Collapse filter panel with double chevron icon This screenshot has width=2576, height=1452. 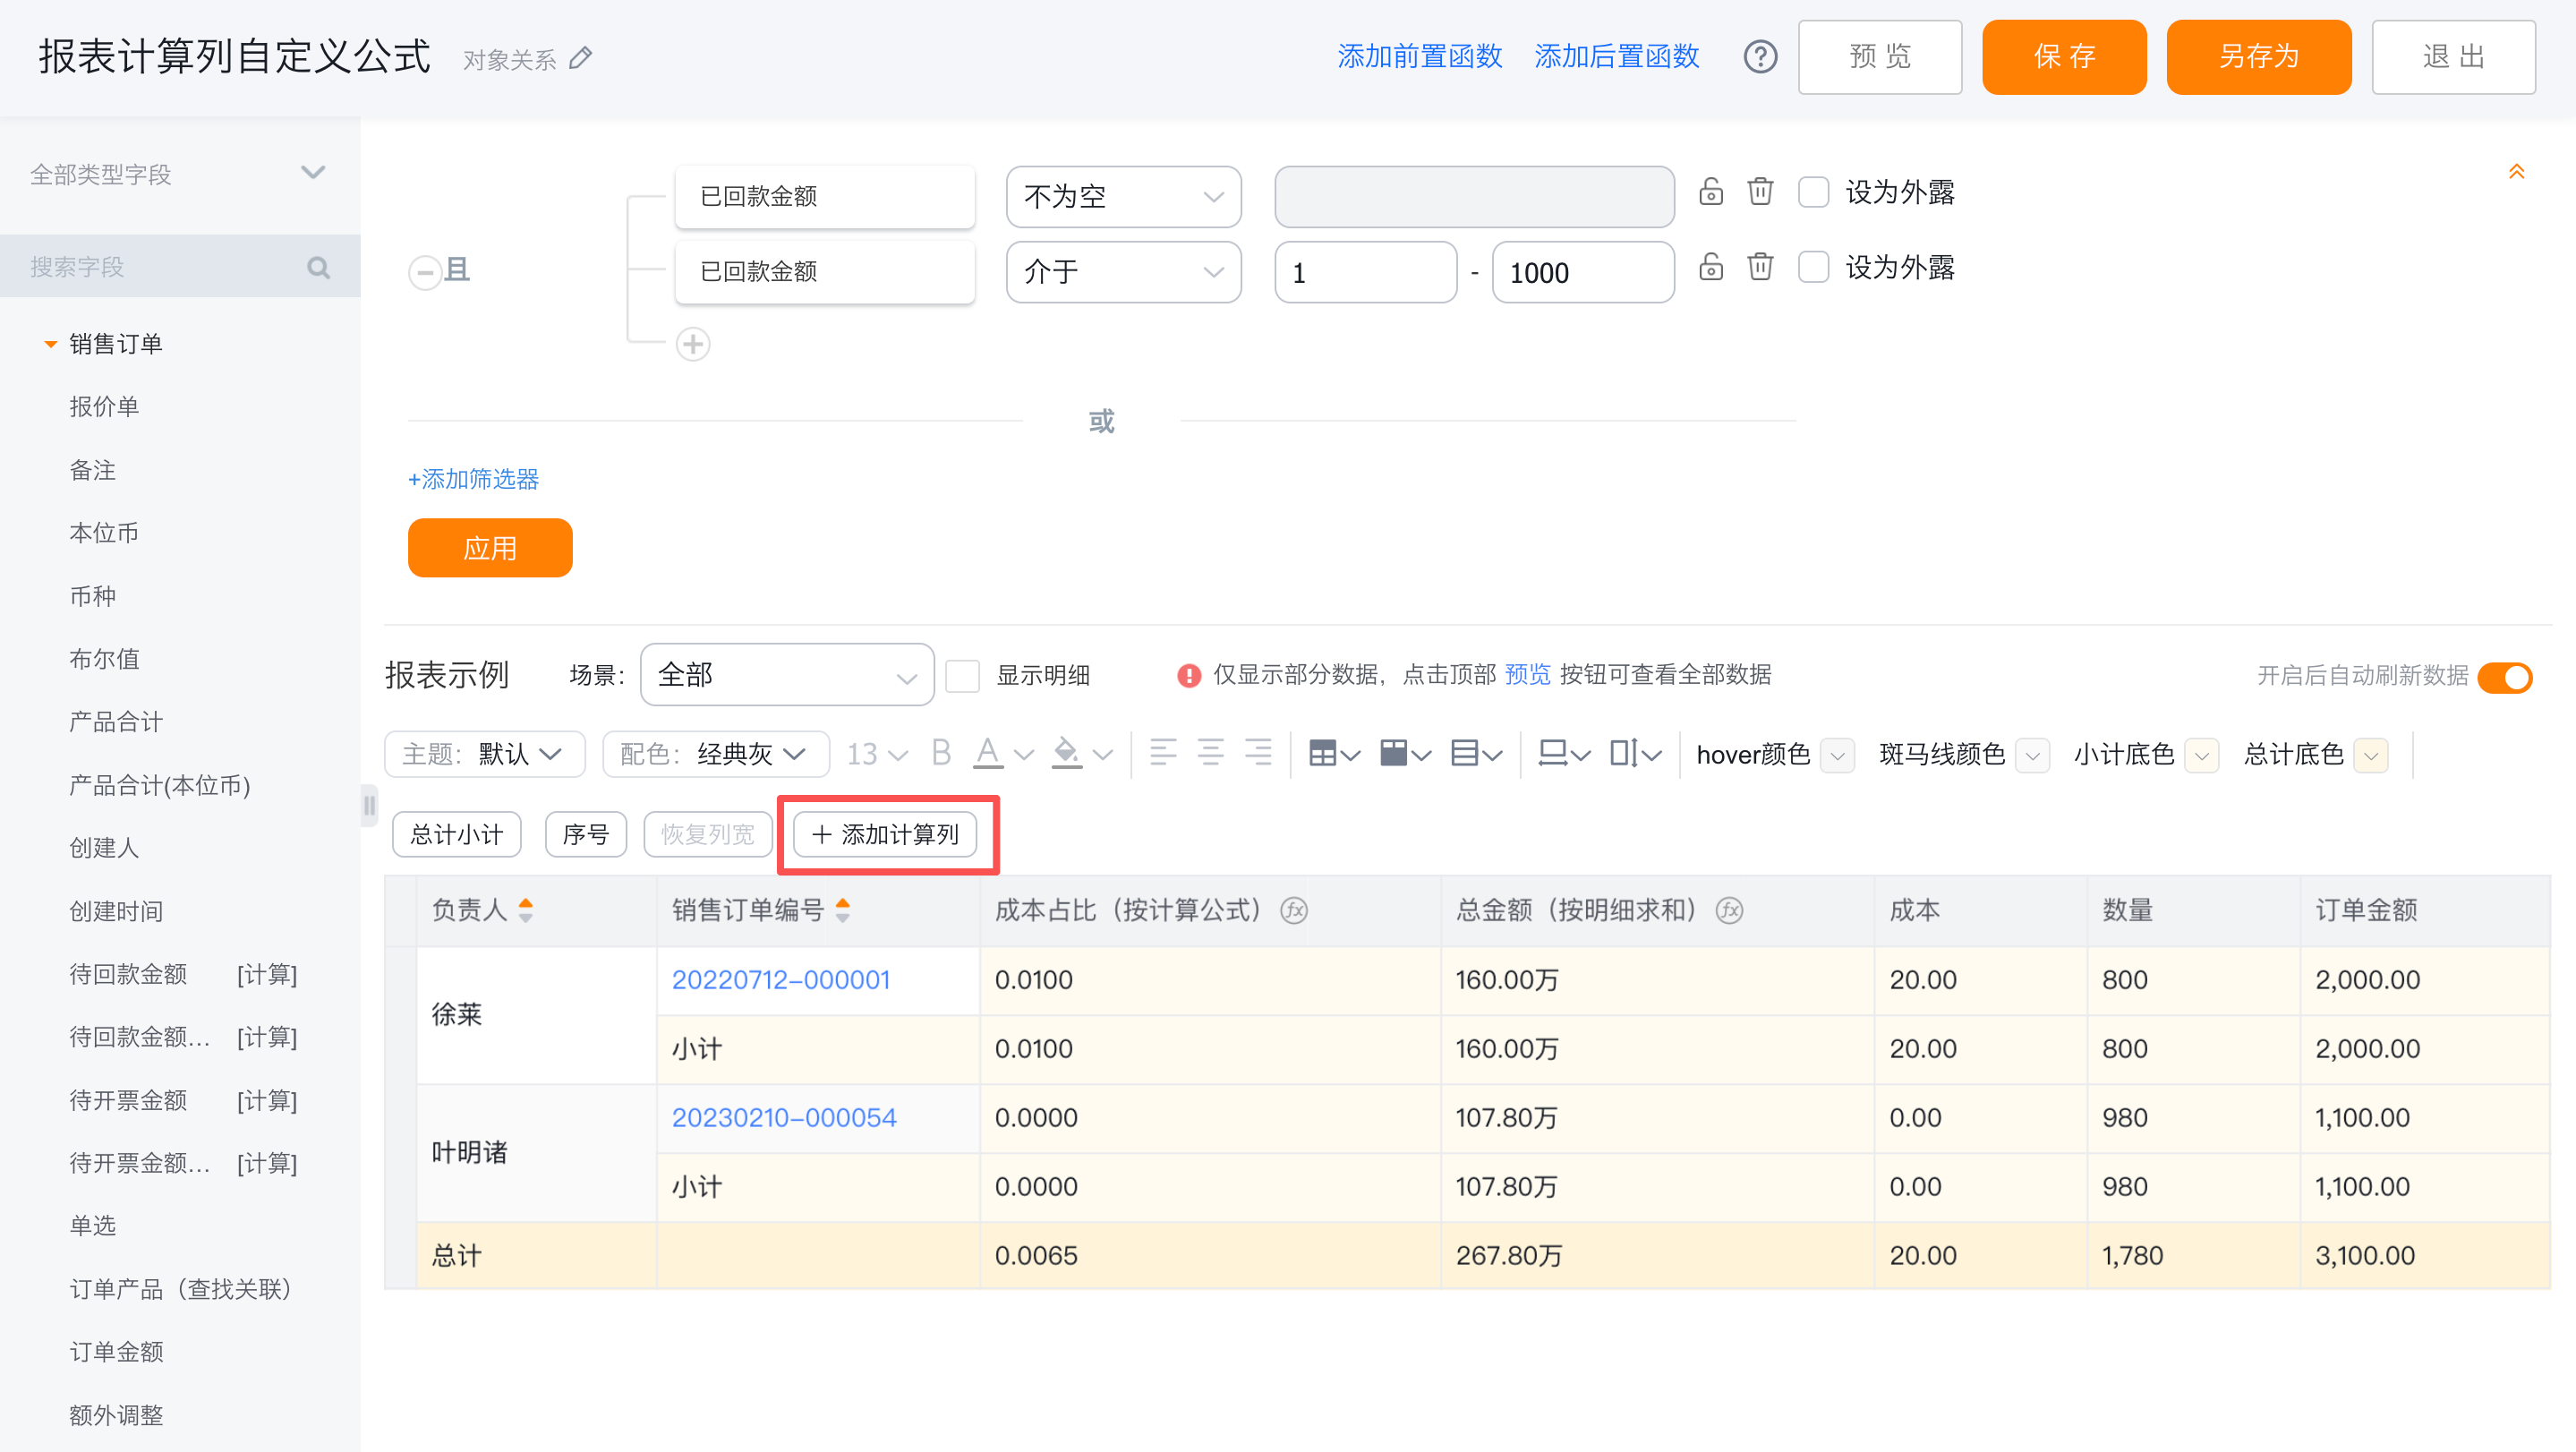[x=2516, y=172]
